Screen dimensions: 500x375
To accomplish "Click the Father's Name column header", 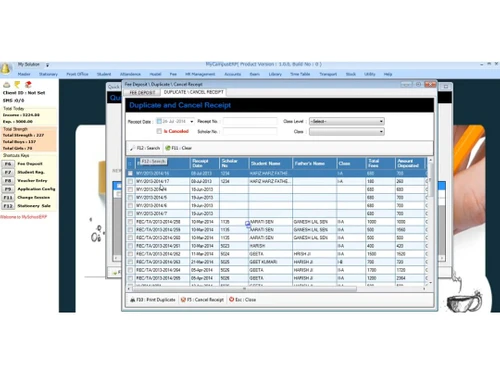I will 314,163.
